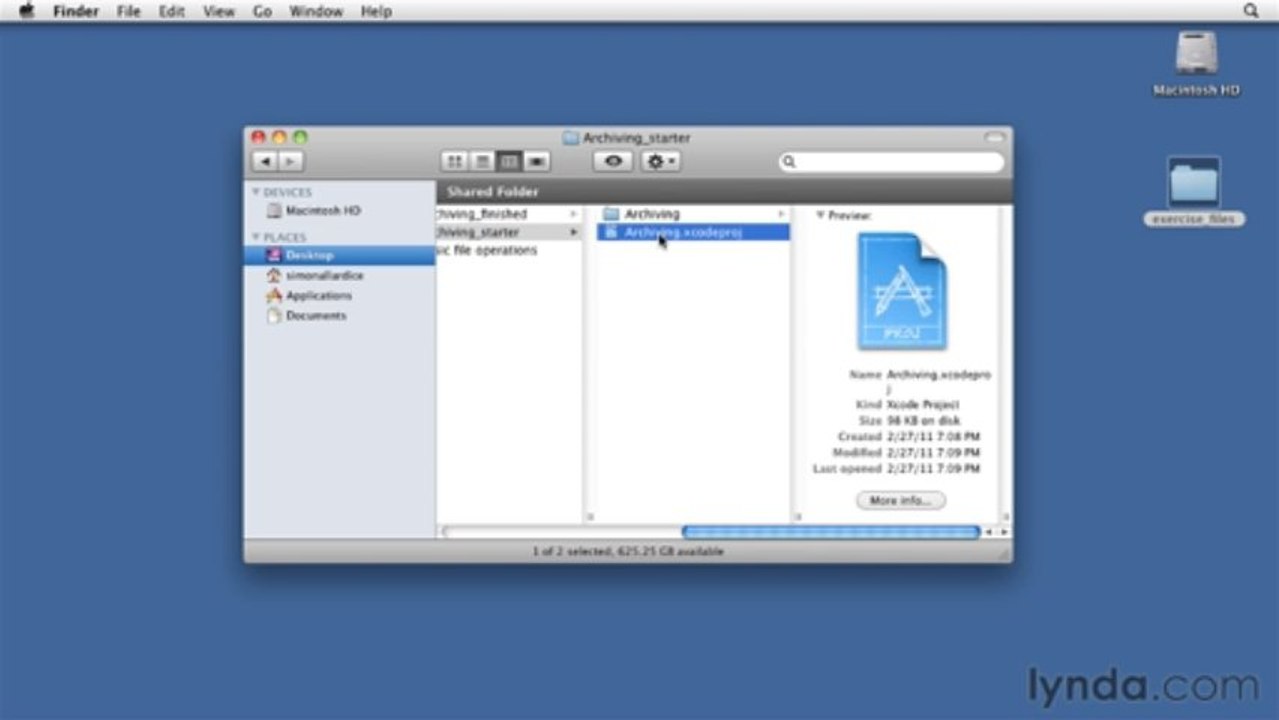Open the Window menu
Viewport: 1279px width, 720px height.
click(315, 11)
